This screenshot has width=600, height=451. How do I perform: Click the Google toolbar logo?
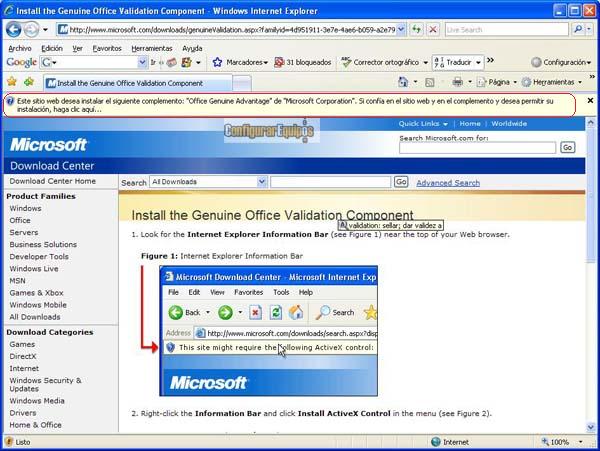pos(21,62)
